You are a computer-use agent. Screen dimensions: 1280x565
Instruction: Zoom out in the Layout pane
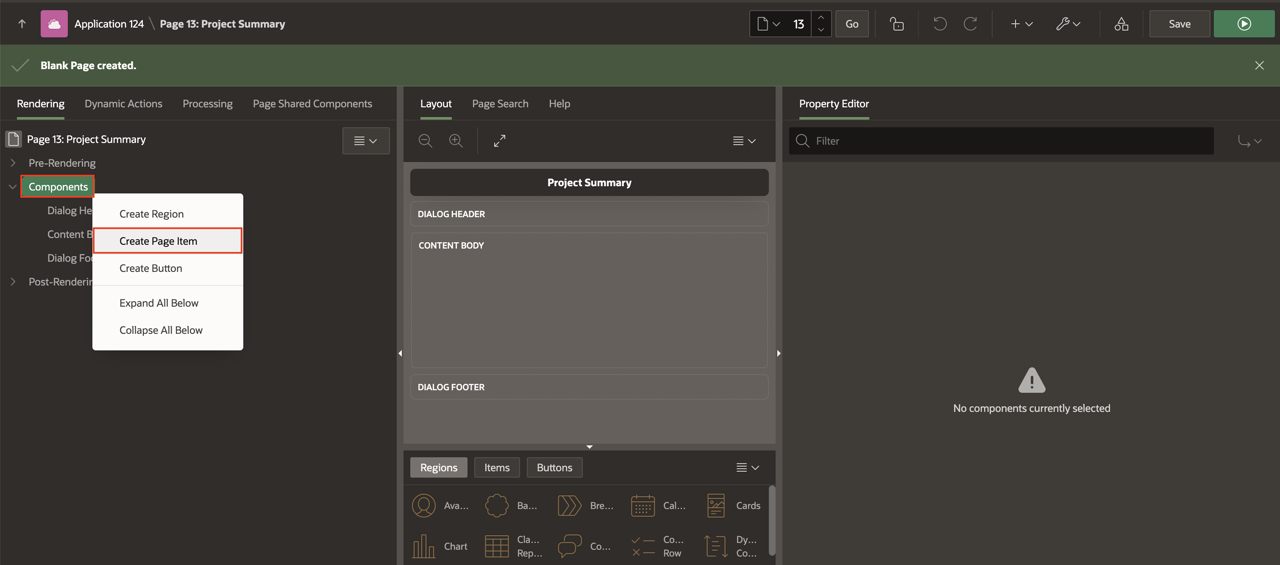click(425, 141)
